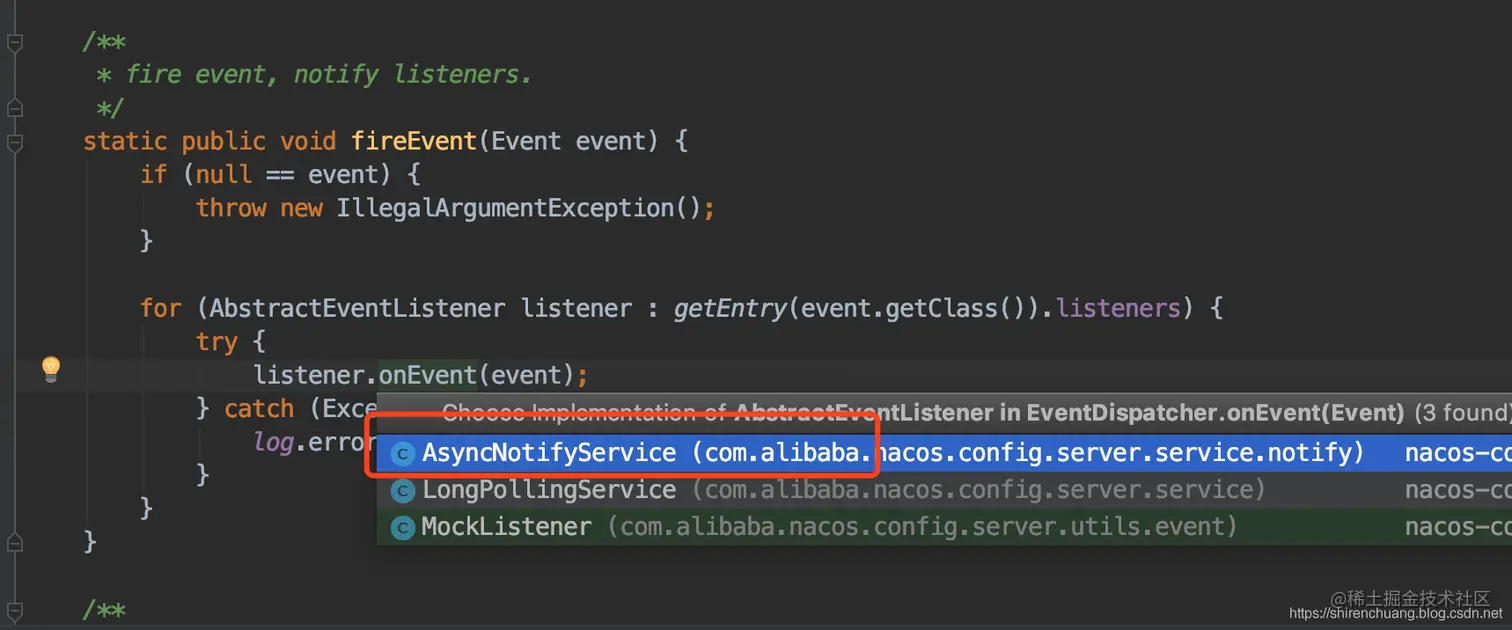Click the 'try' keyword
The width and height of the screenshot is (1512, 630).
217,342
